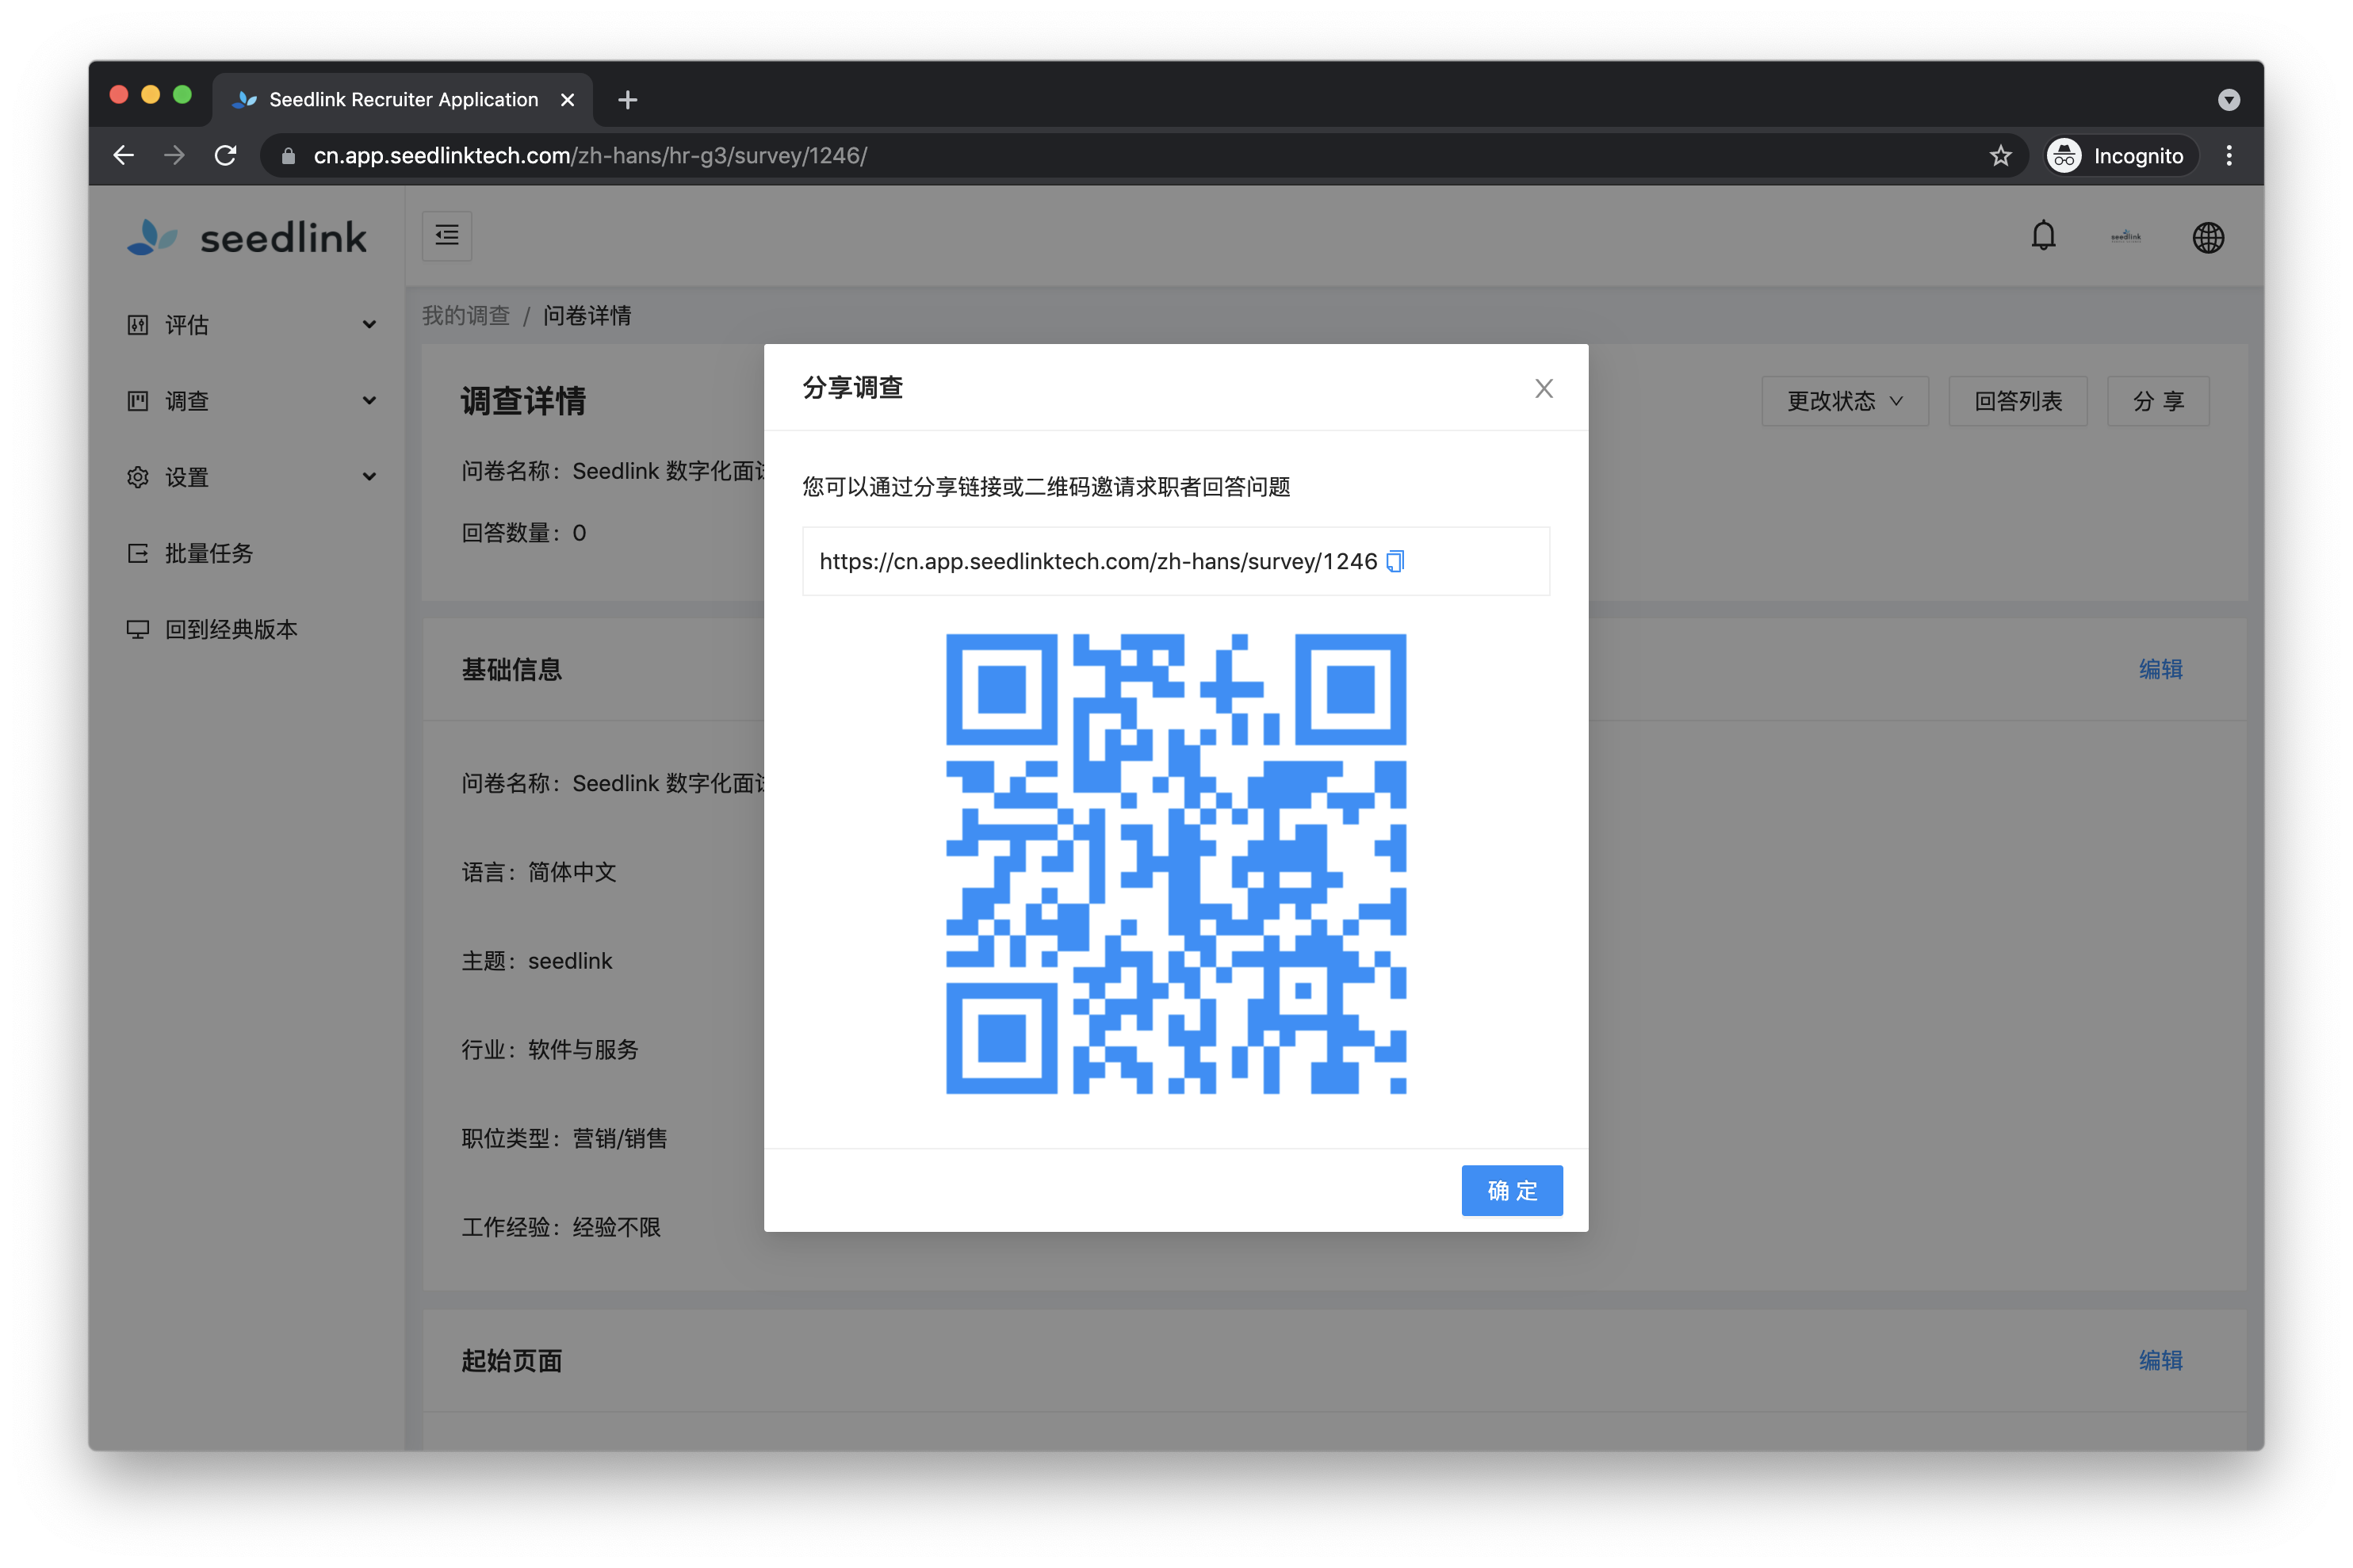Collapse the sidebar with the menu-fold icon
Viewport: 2353px width, 1568px height.
click(x=447, y=236)
